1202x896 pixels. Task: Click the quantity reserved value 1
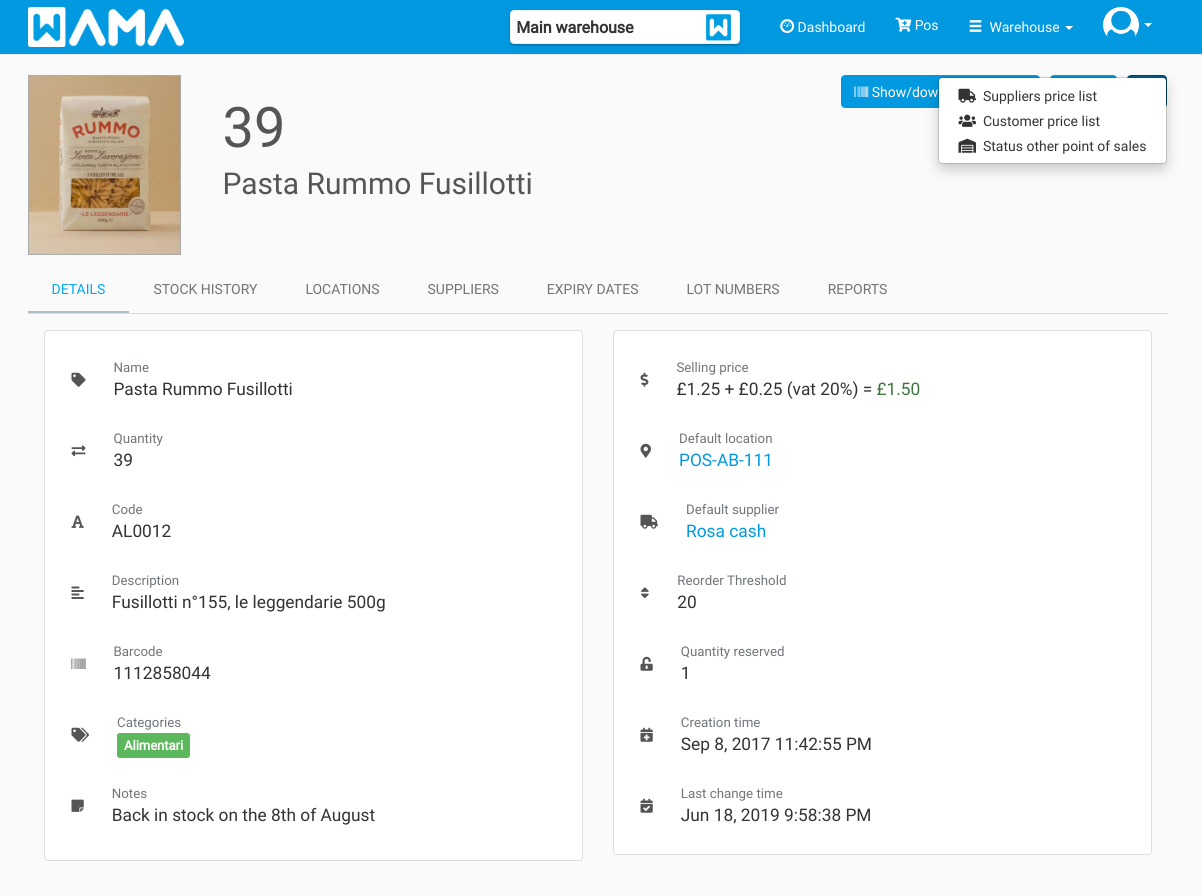pyautogui.click(x=685, y=673)
